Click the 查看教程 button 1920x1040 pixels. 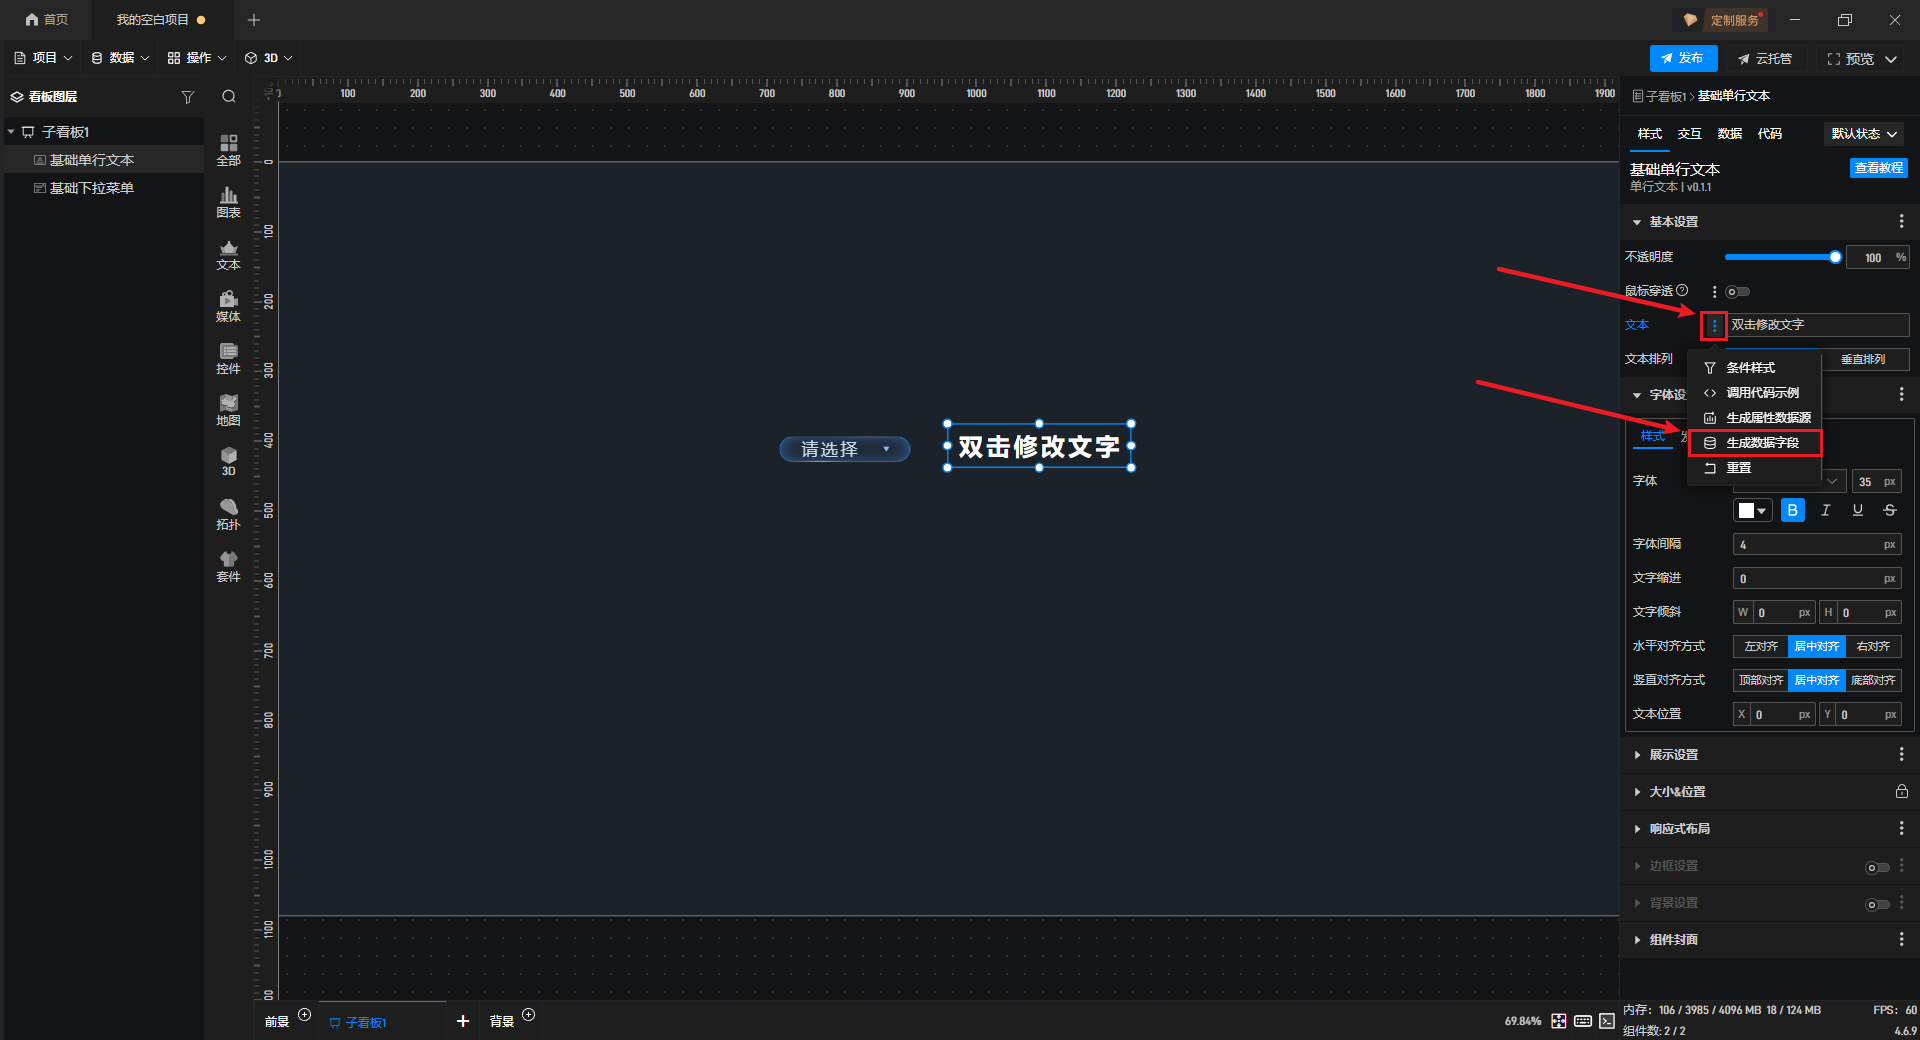pyautogui.click(x=1878, y=168)
